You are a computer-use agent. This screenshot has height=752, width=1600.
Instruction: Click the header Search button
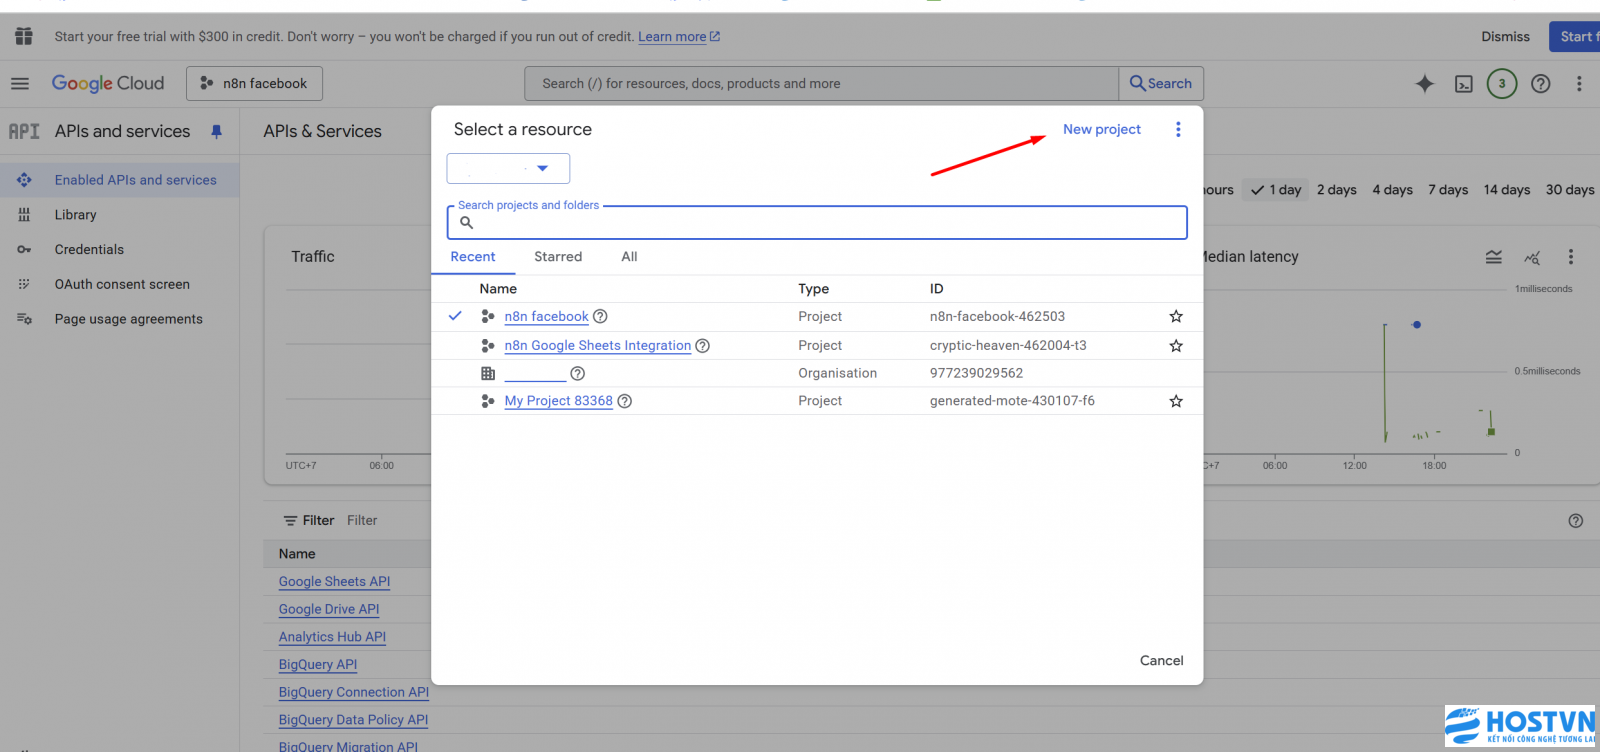point(1161,84)
